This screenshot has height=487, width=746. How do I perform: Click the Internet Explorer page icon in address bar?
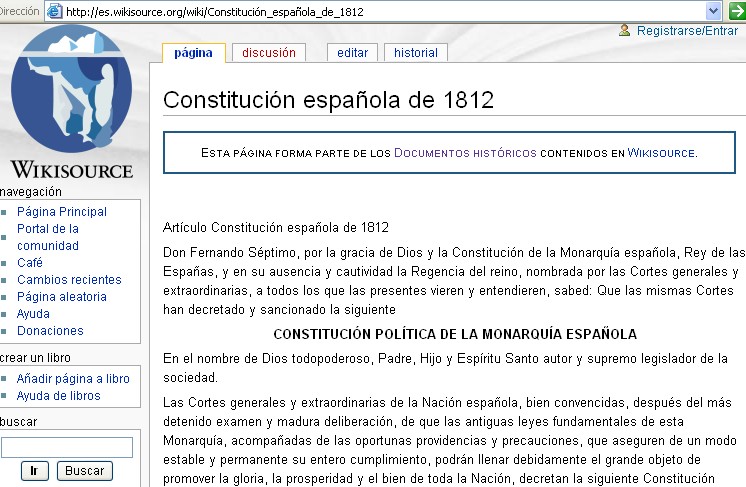tap(55, 11)
